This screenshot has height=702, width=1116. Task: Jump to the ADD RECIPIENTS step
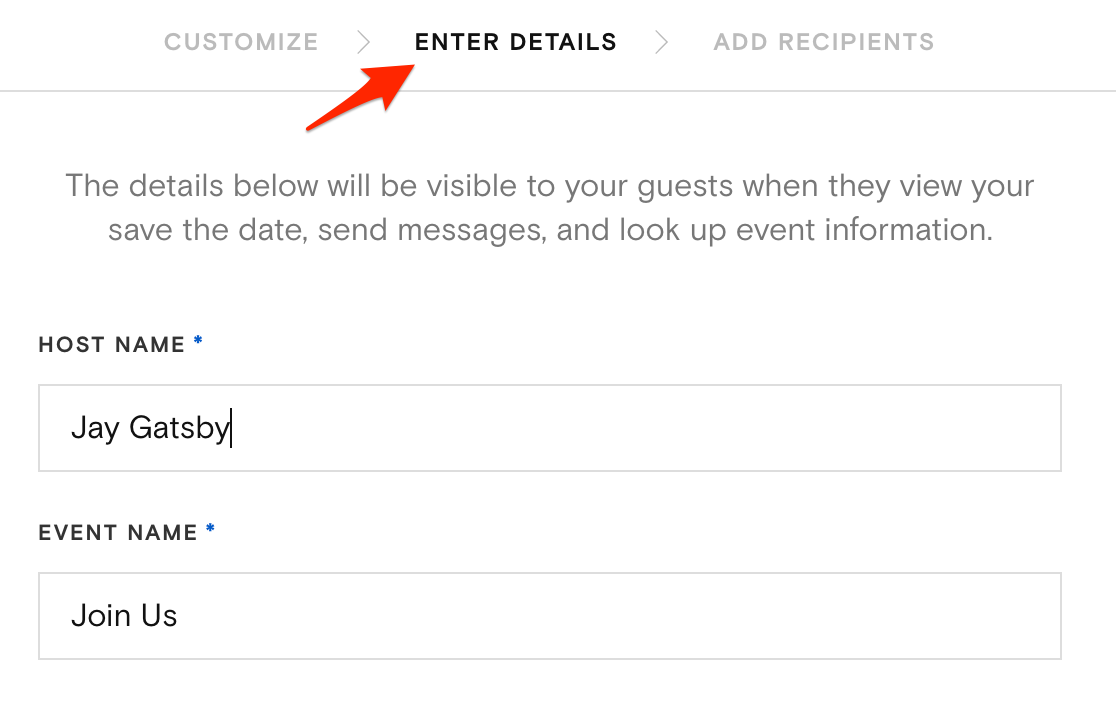tap(823, 42)
